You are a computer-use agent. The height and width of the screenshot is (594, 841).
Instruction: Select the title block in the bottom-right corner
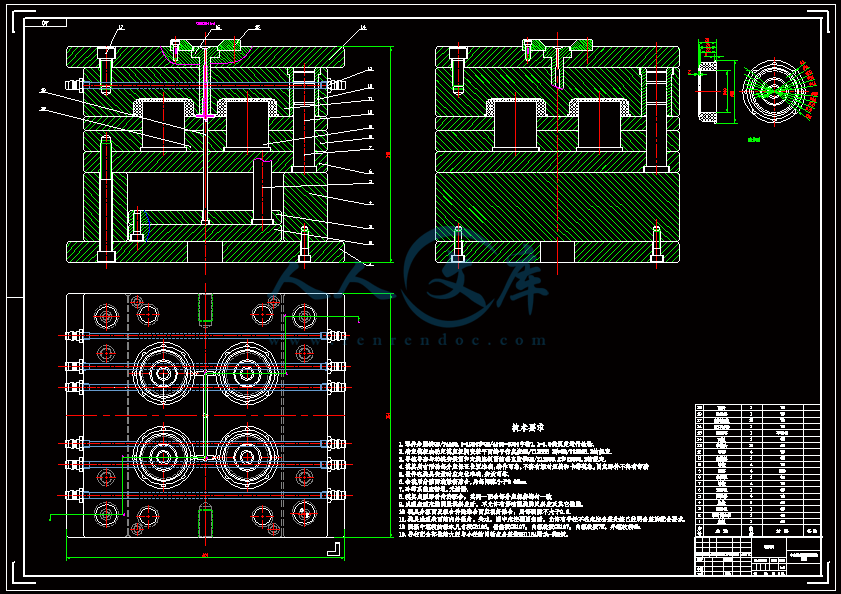(x=757, y=557)
